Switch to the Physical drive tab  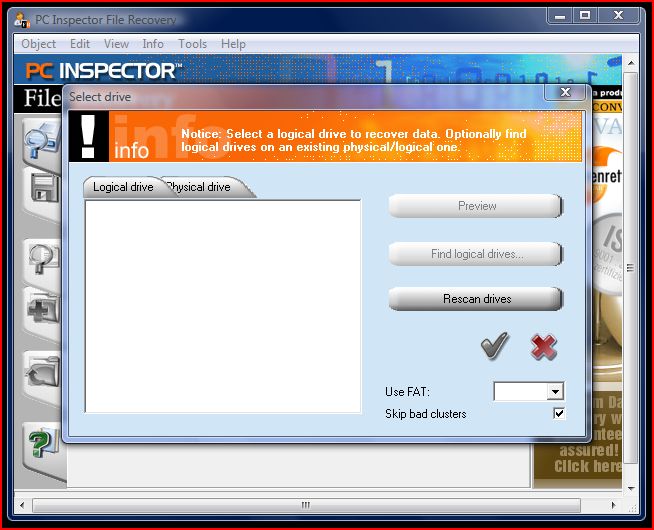204,187
